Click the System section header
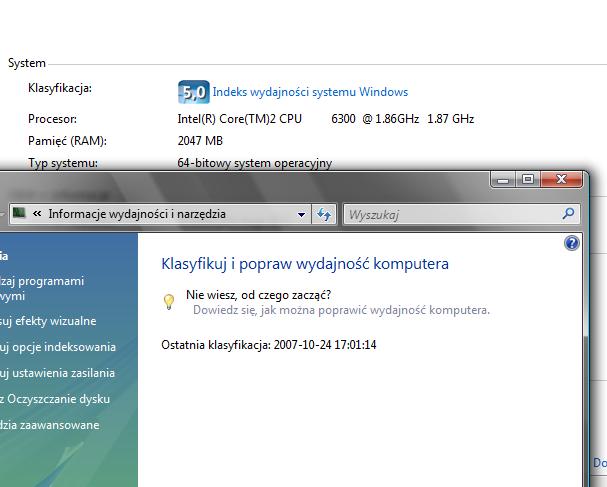607x487 pixels. pyautogui.click(x=27, y=63)
